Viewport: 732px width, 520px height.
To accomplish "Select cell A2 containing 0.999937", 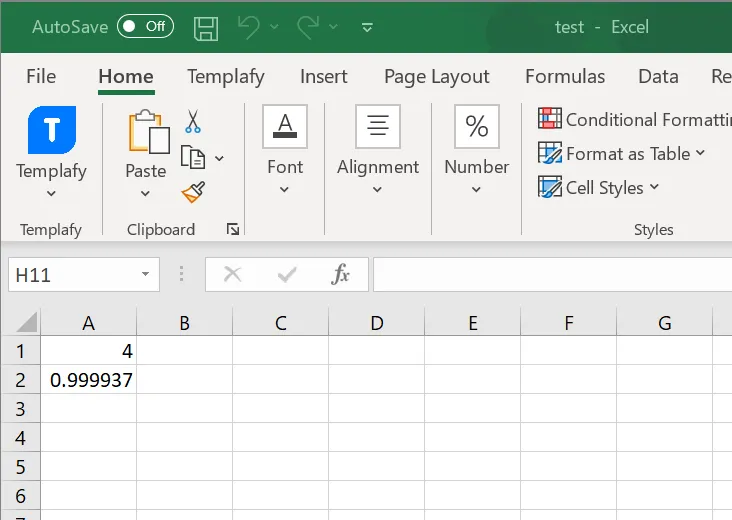I will click(89, 380).
